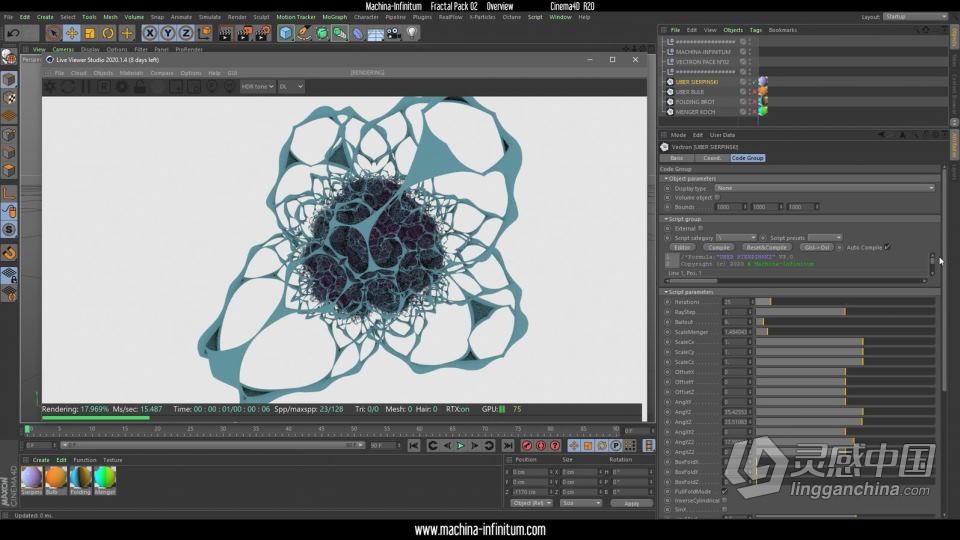Open the Display type dropdown
The image size is (960, 540).
click(825, 188)
